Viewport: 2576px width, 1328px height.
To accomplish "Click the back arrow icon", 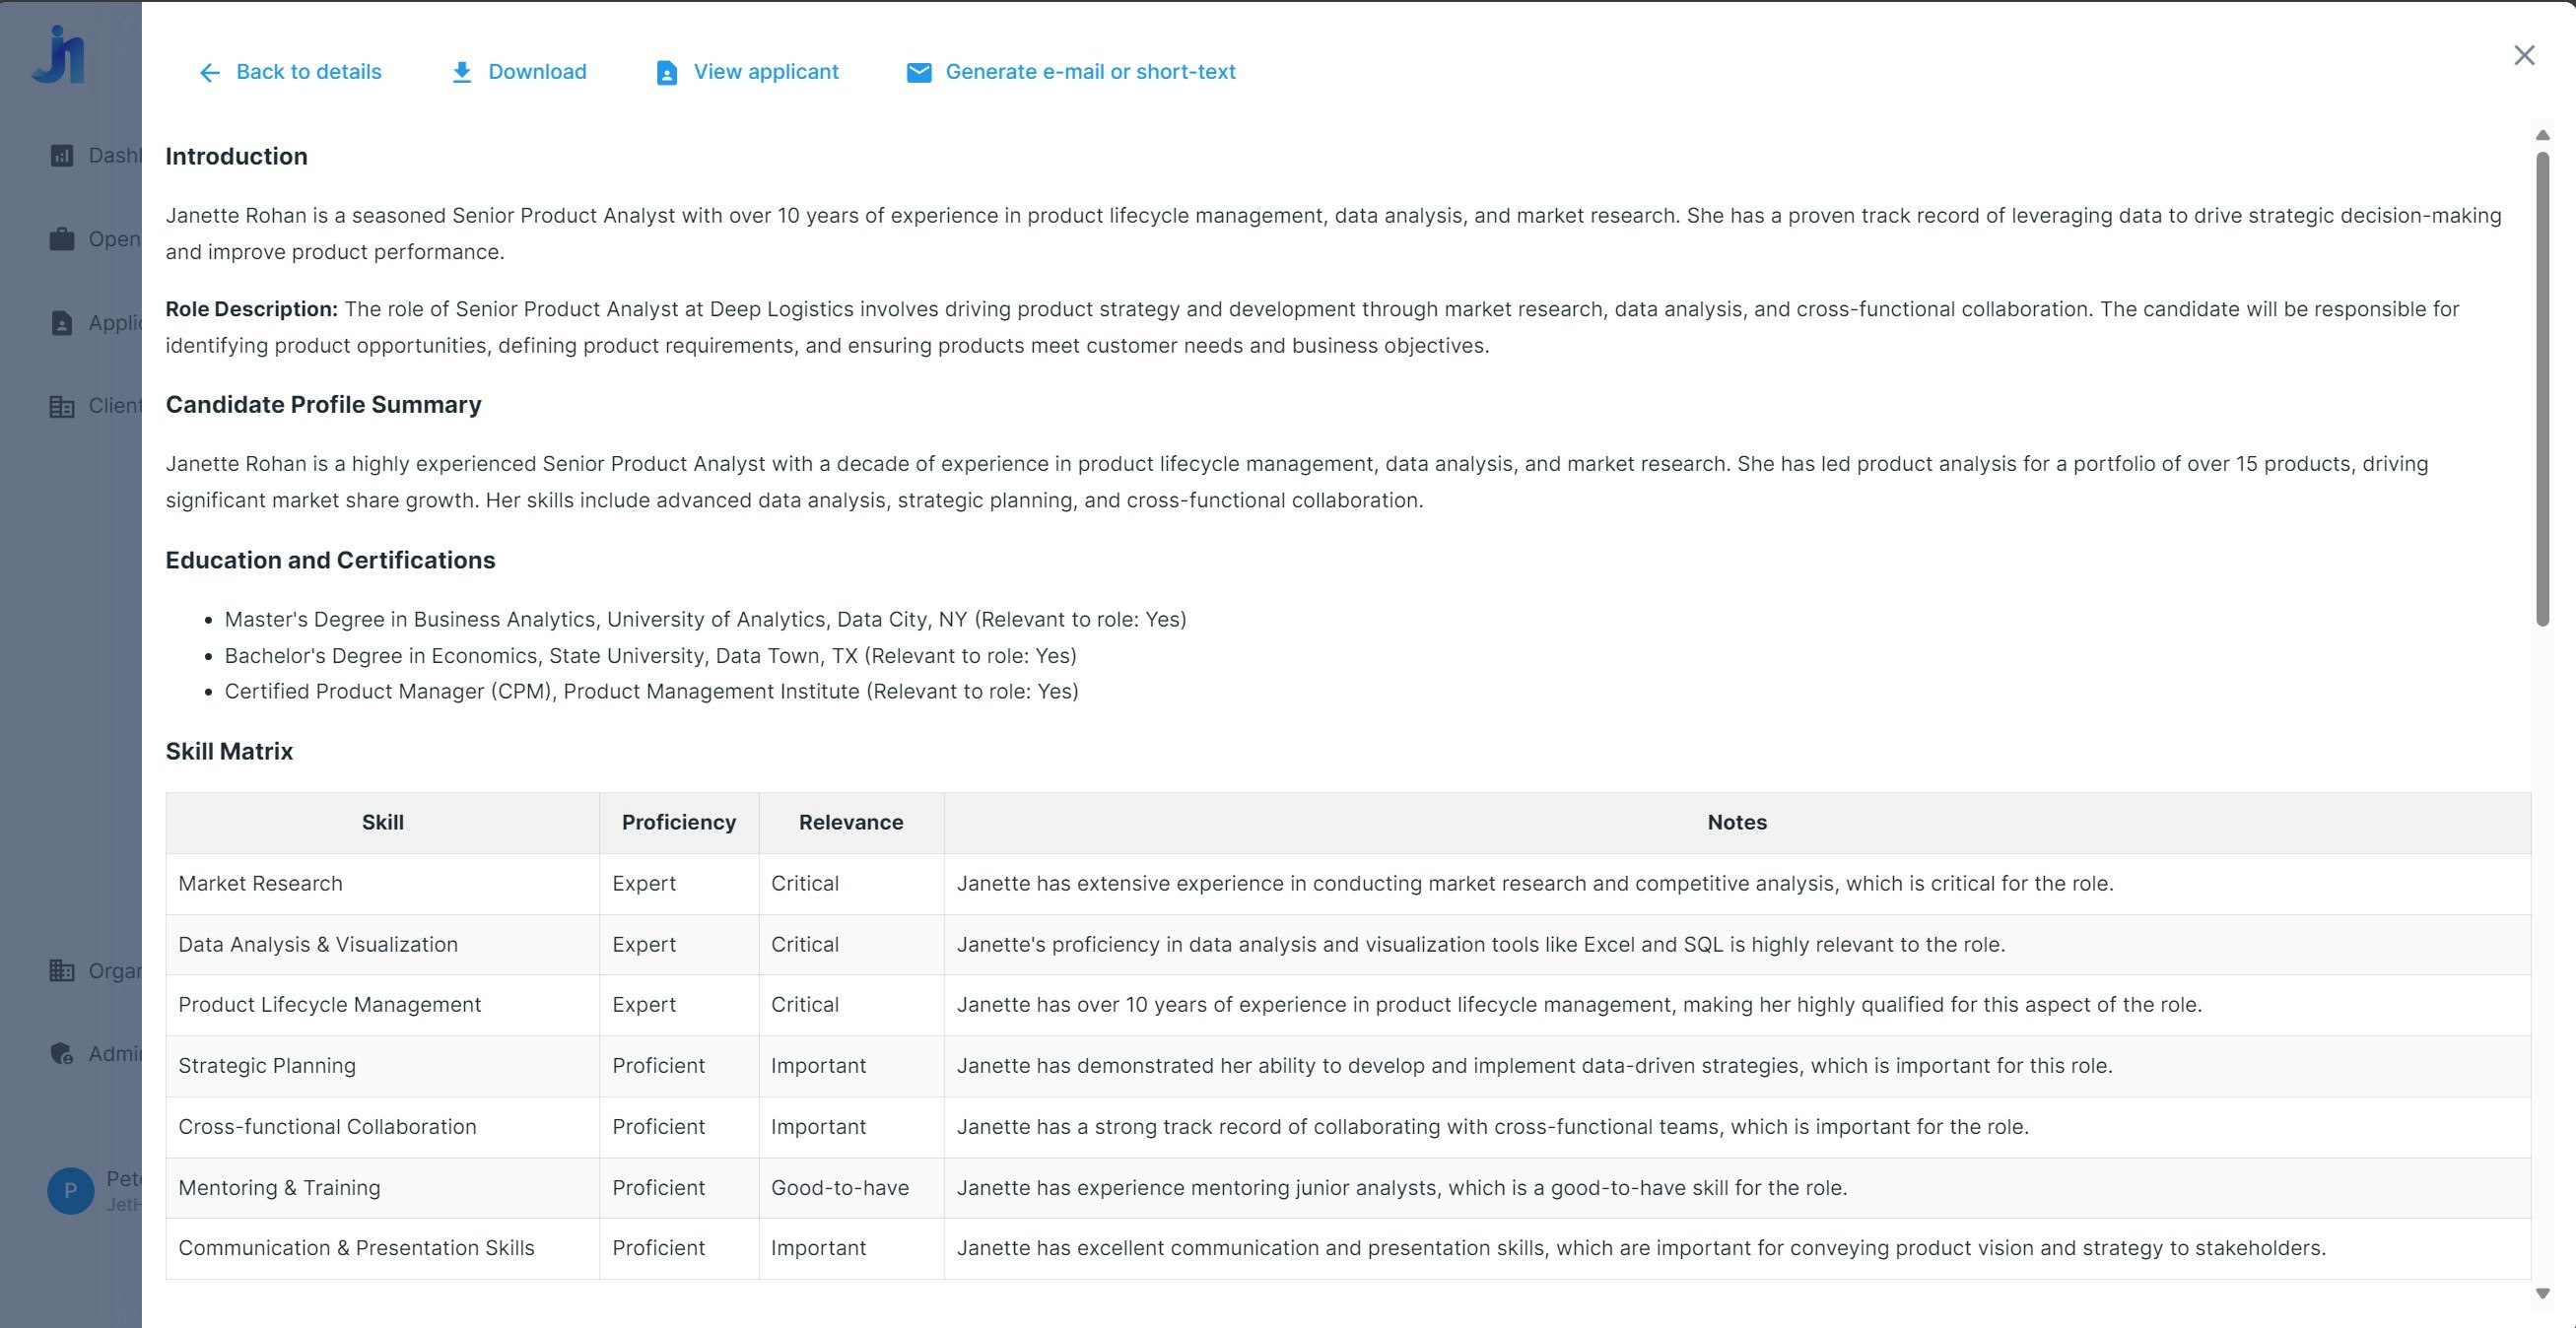I will [x=209, y=72].
